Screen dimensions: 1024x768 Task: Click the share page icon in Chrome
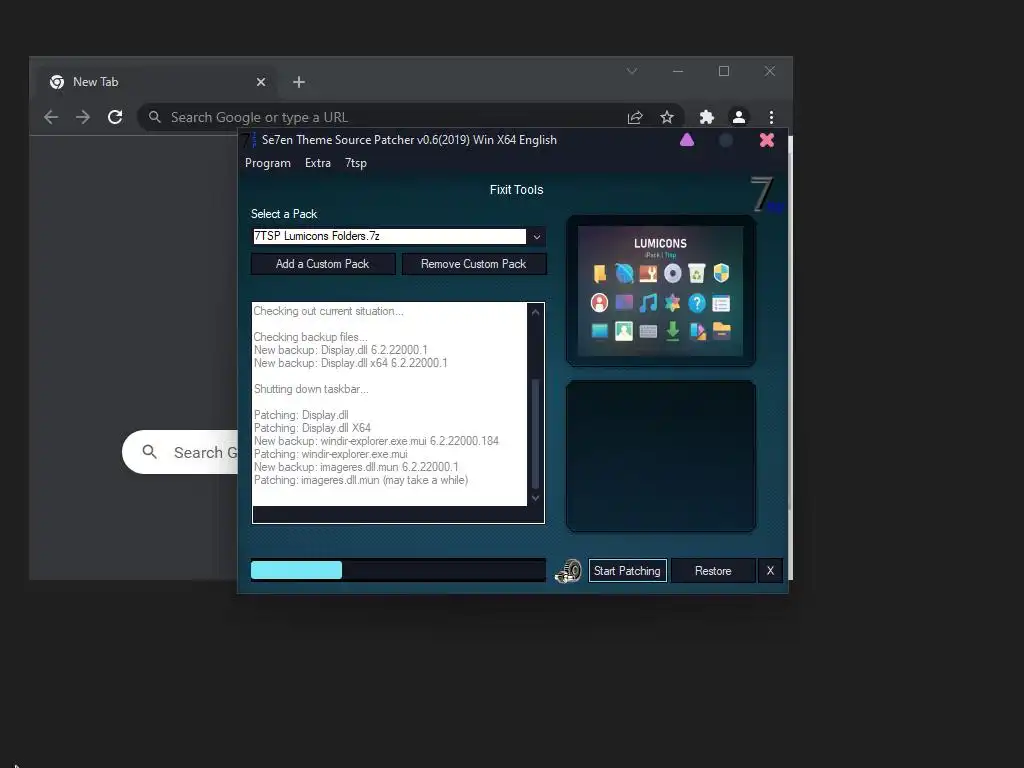635,118
